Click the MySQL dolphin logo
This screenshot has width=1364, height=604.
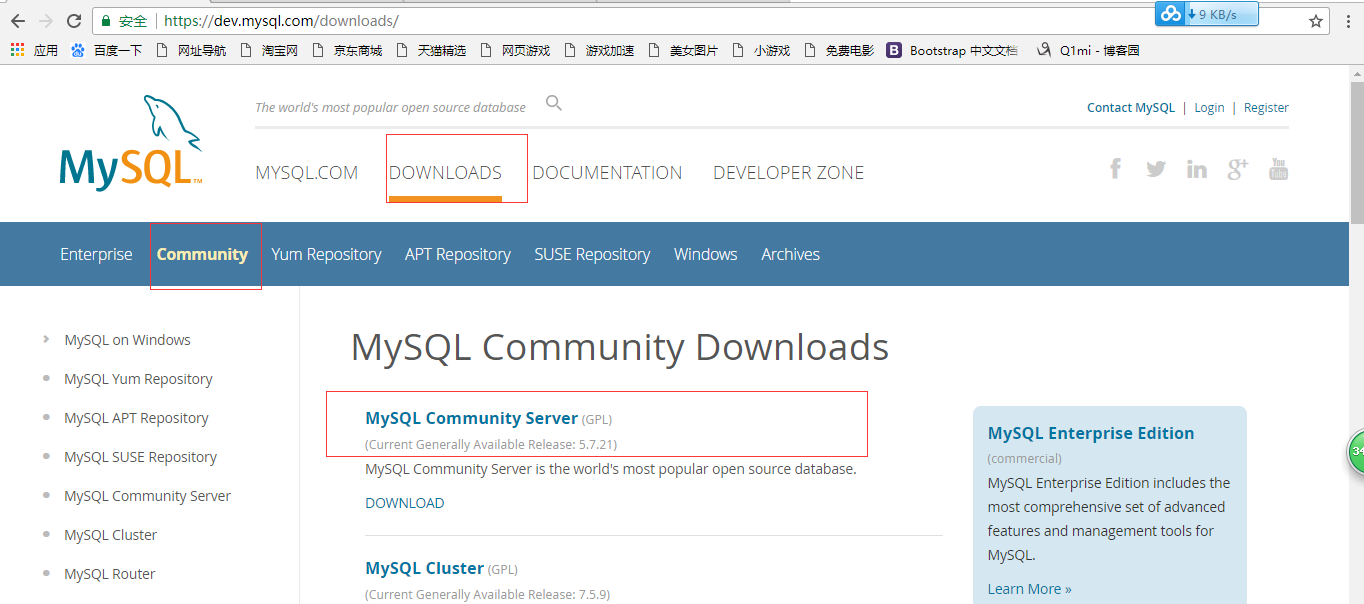tap(131, 143)
